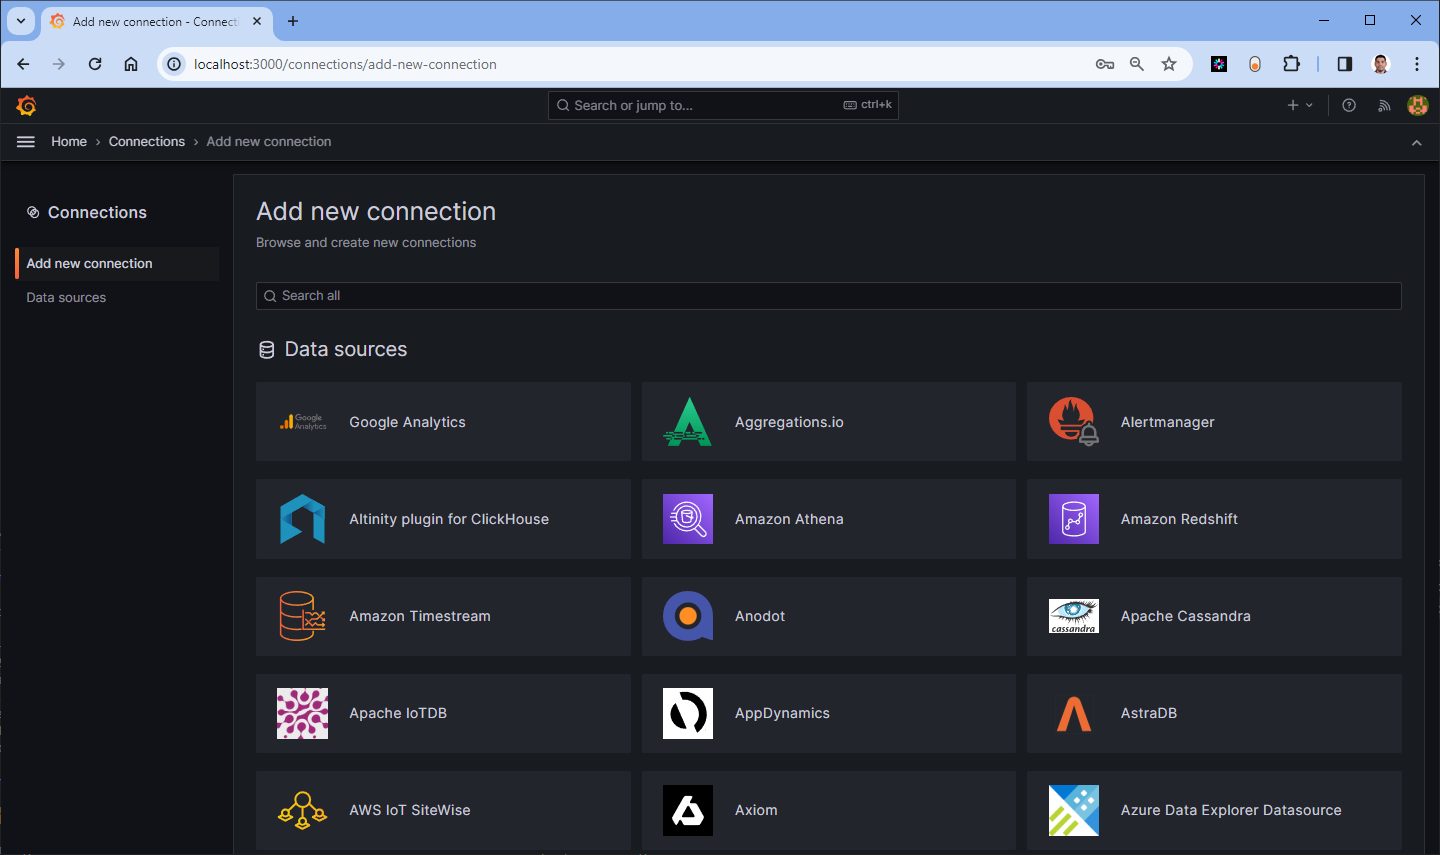Click the Grafana logo in top bar
Viewport: 1440px width, 855px height.
(27, 105)
